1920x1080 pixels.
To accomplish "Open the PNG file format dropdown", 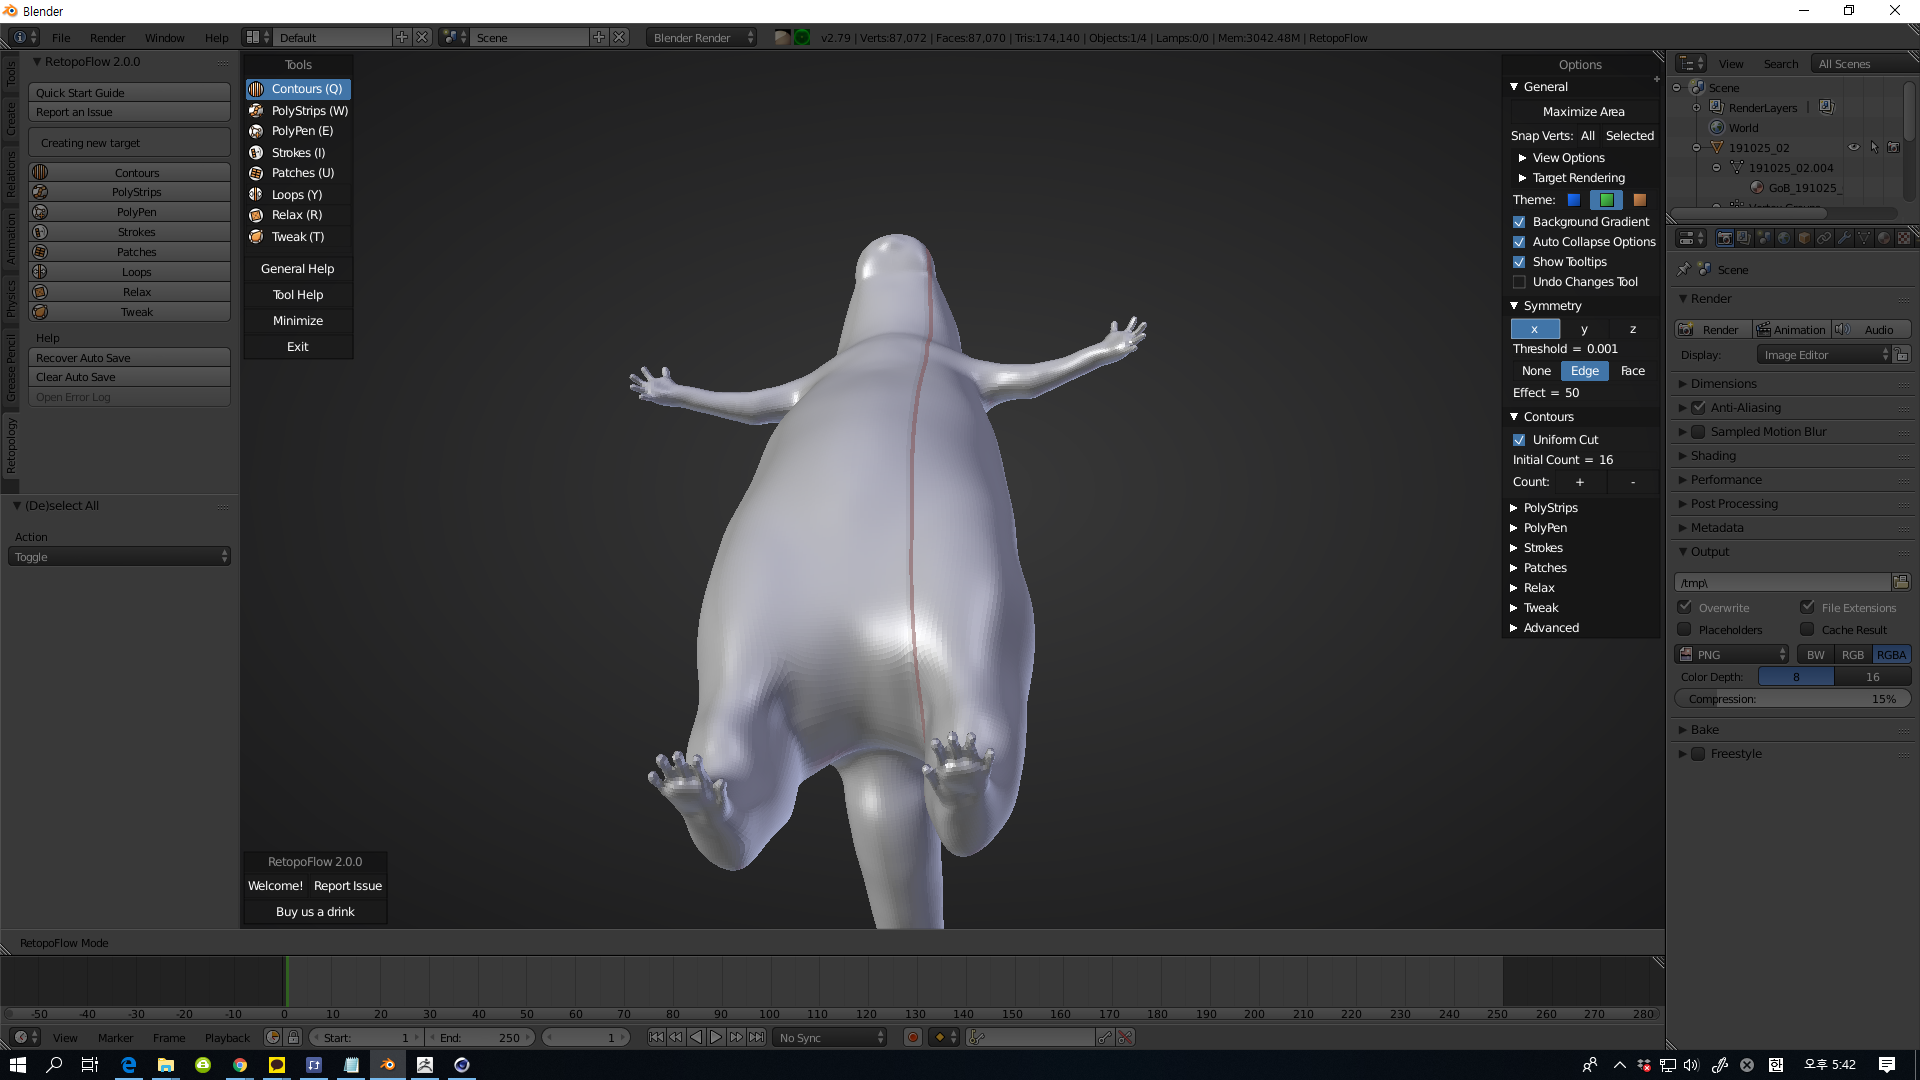I will click(x=1732, y=655).
